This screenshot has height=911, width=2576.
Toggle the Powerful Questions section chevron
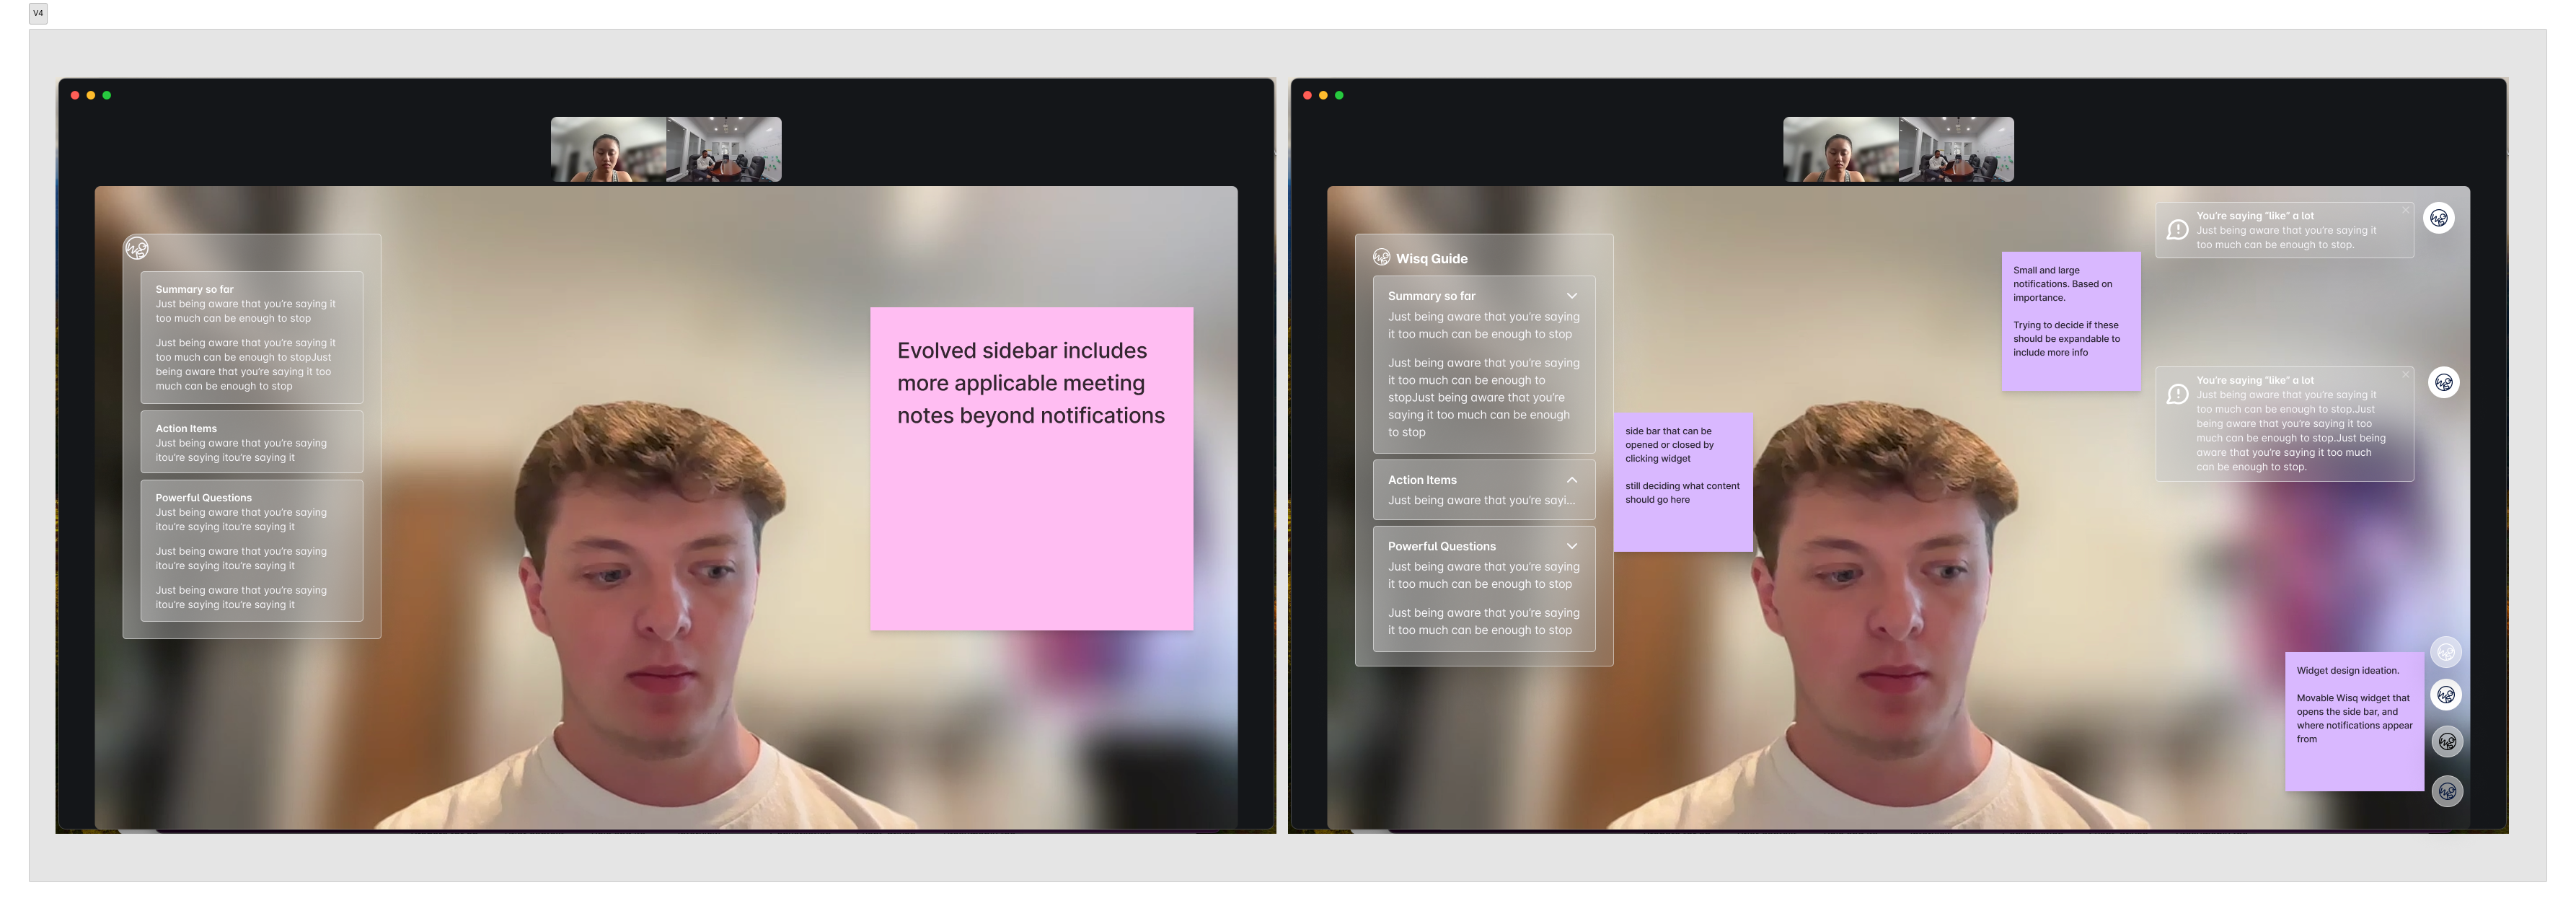(1571, 546)
